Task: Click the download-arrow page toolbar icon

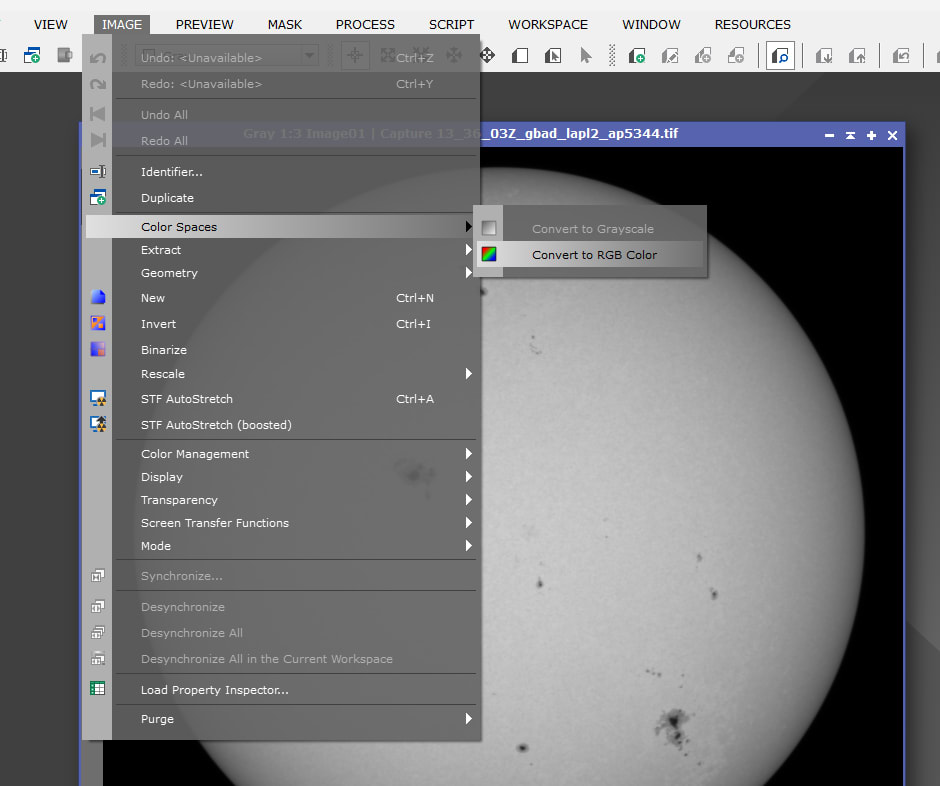Action: (824, 56)
